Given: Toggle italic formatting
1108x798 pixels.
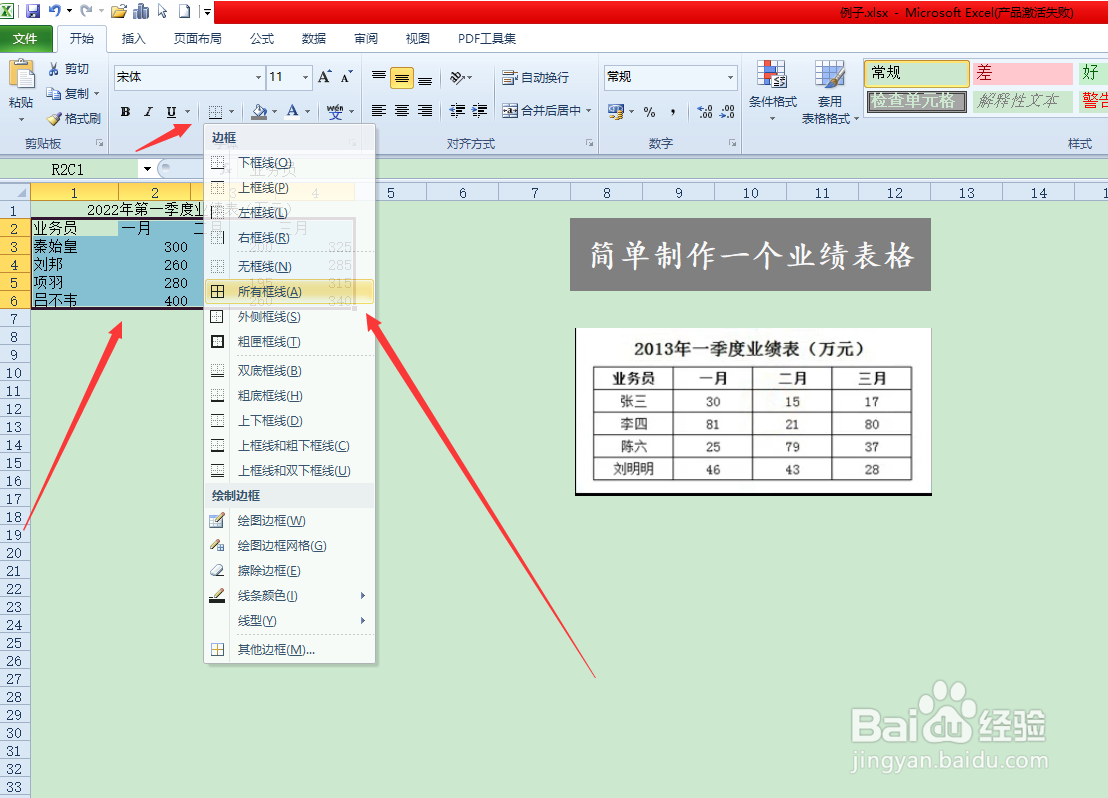Looking at the screenshot, I should (148, 112).
